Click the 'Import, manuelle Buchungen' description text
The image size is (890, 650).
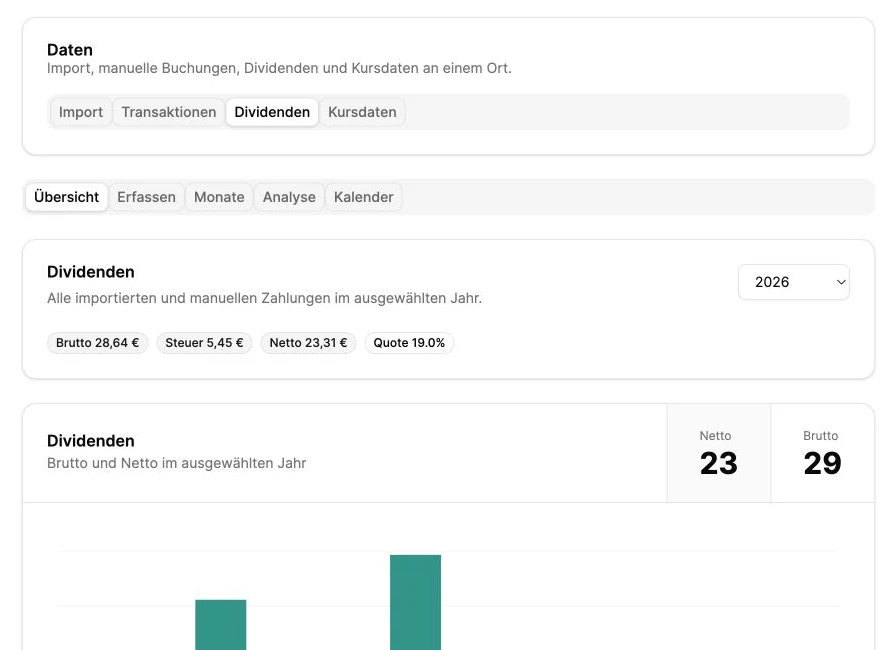coord(279,68)
